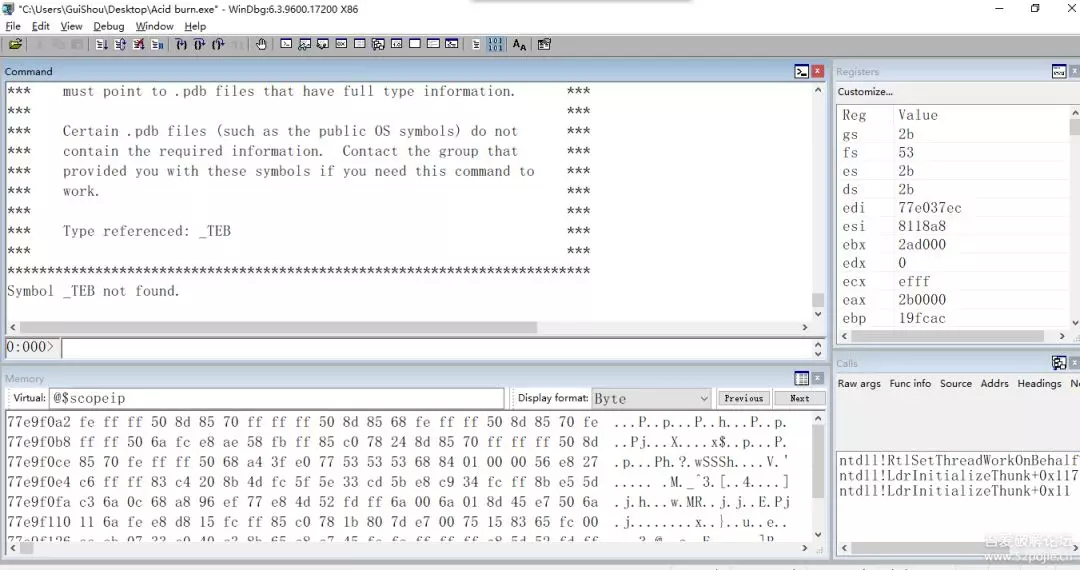Open the File menu
The height and width of the screenshot is (570, 1080).
pyautogui.click(x=13, y=26)
